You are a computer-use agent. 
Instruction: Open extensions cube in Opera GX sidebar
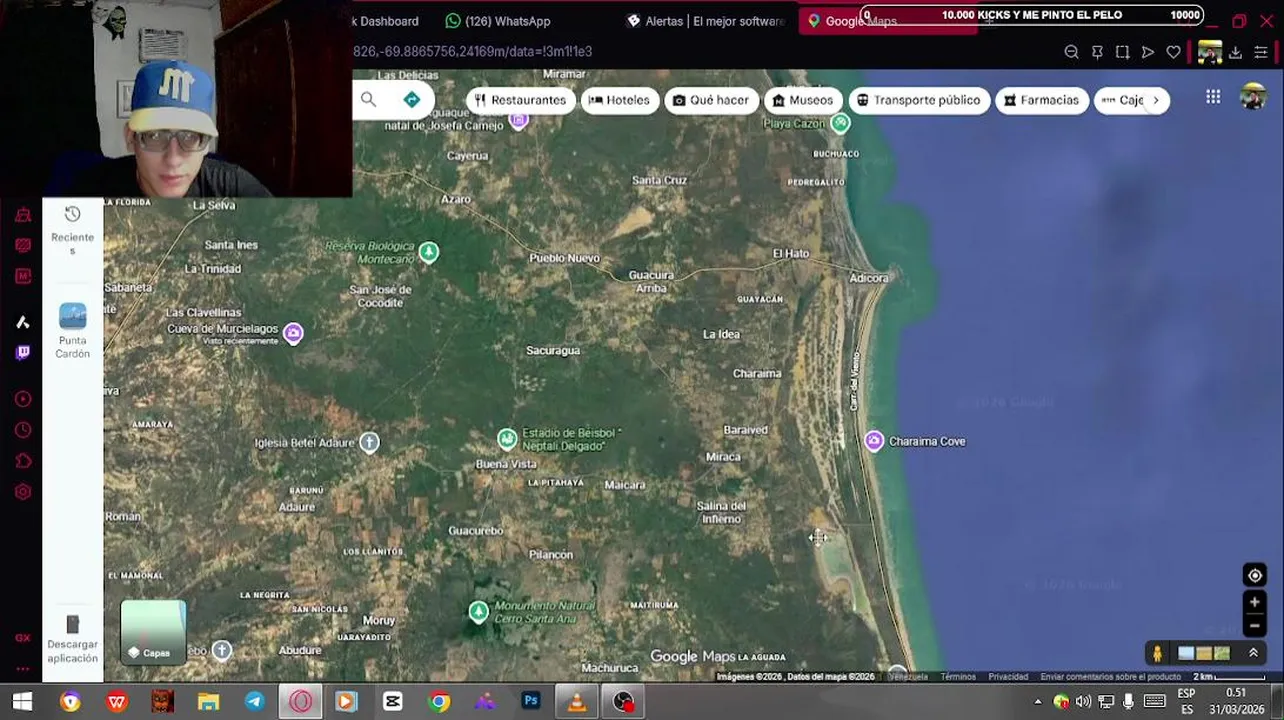coord(22,461)
